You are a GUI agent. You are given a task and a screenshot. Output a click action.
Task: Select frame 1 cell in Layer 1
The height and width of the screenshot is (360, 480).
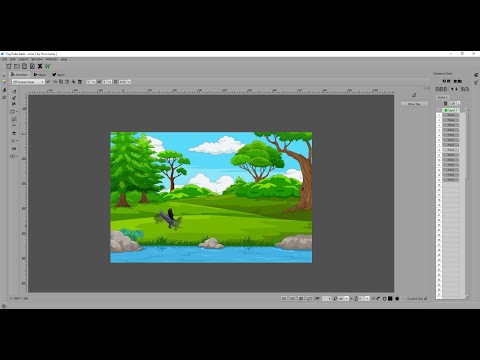pos(451,115)
